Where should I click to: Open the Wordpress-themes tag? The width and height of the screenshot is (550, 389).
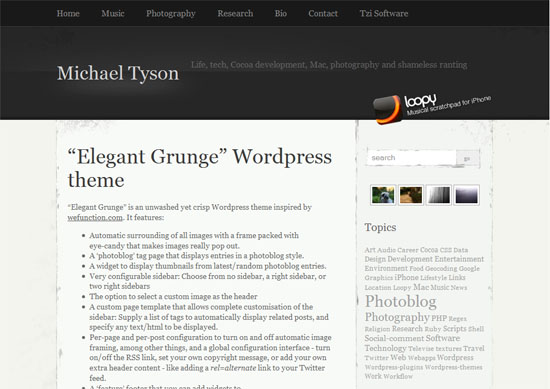(454, 367)
